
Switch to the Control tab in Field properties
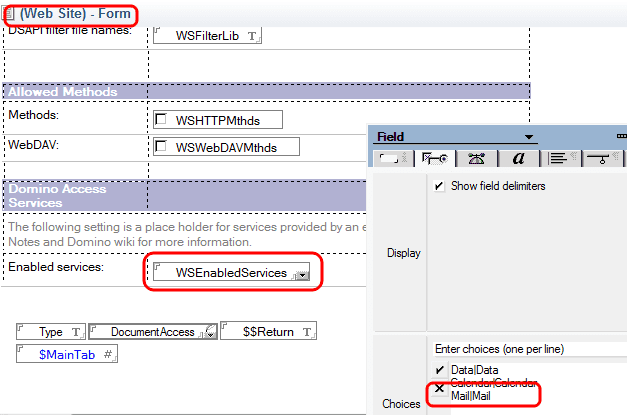click(433, 157)
